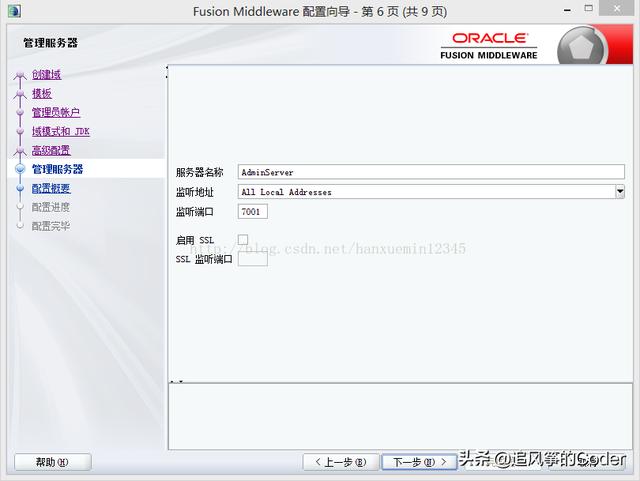640x481 pixels.
Task: Select the 管理服务器 step in sidebar
Action: pyautogui.click(x=58, y=169)
